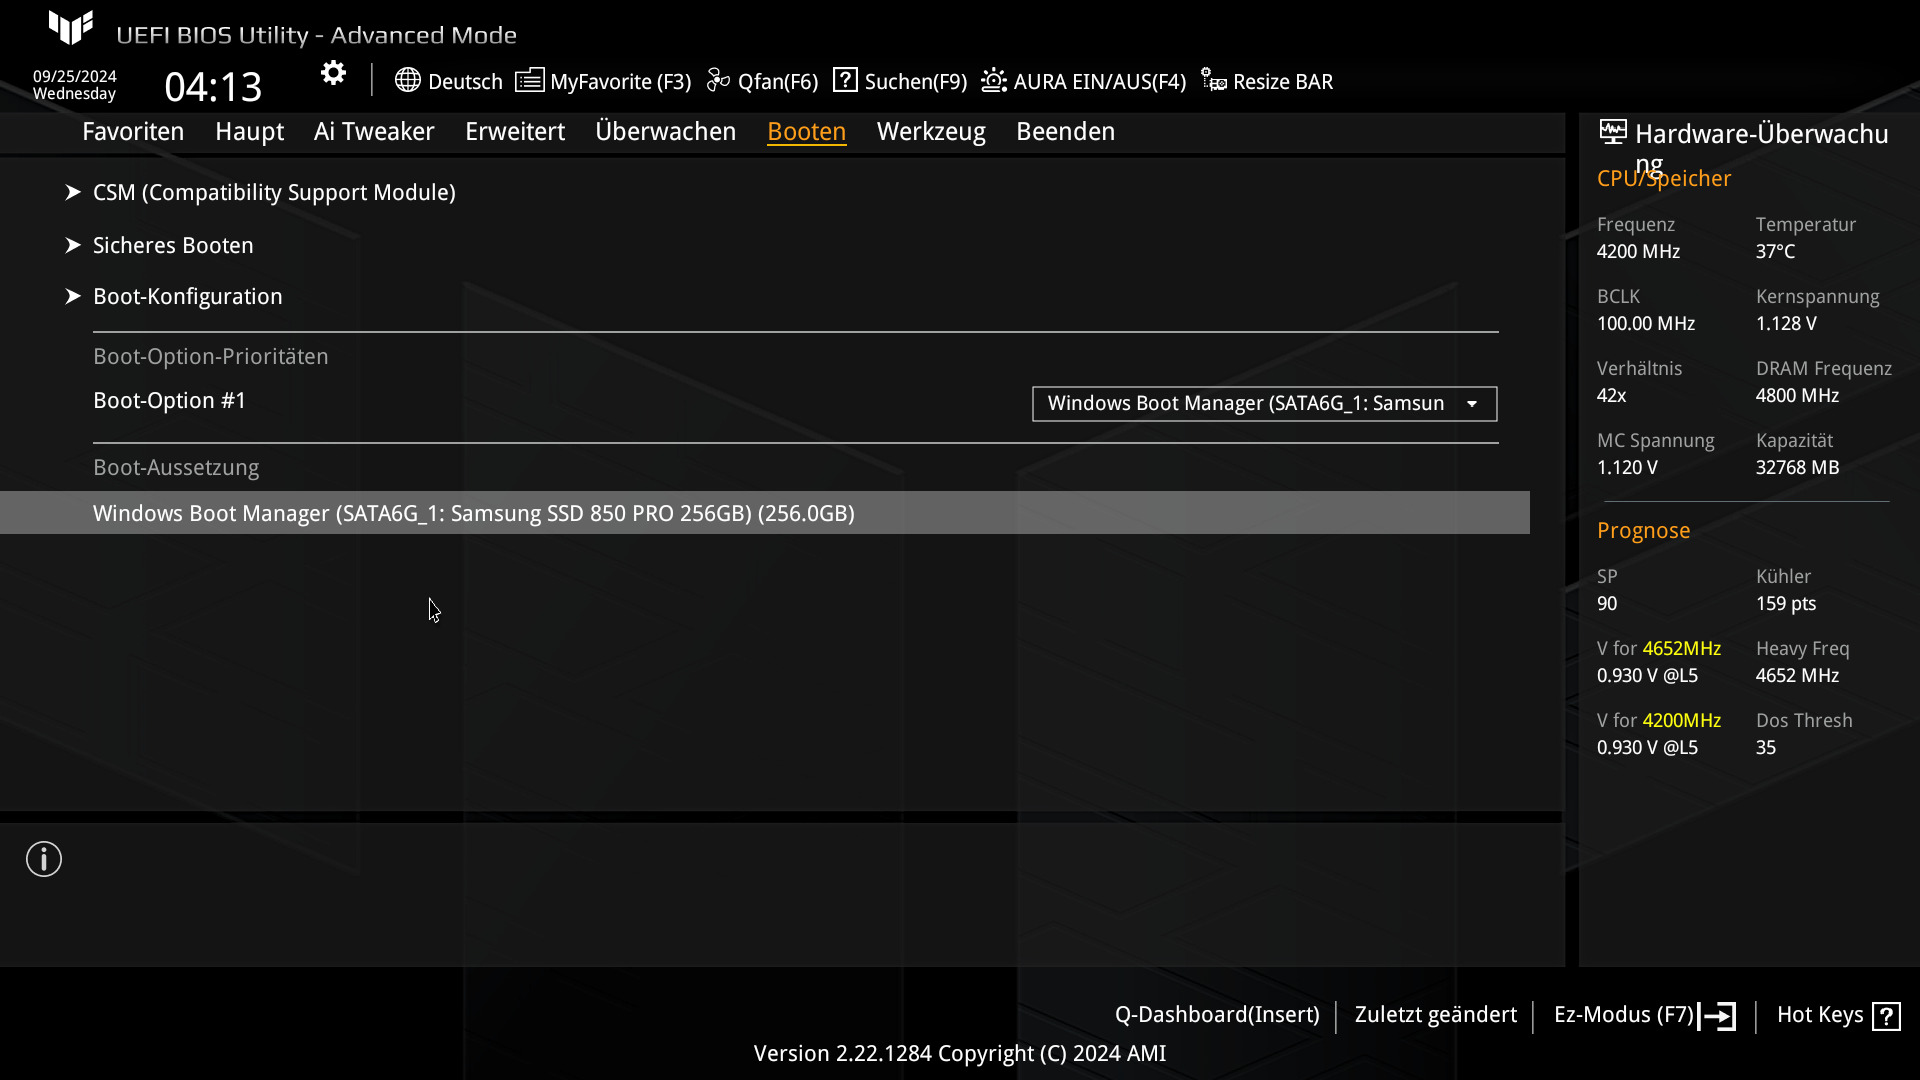The image size is (1920, 1080).
Task: Switch to Ez-Modus via arrow icon
Action: click(1718, 1016)
